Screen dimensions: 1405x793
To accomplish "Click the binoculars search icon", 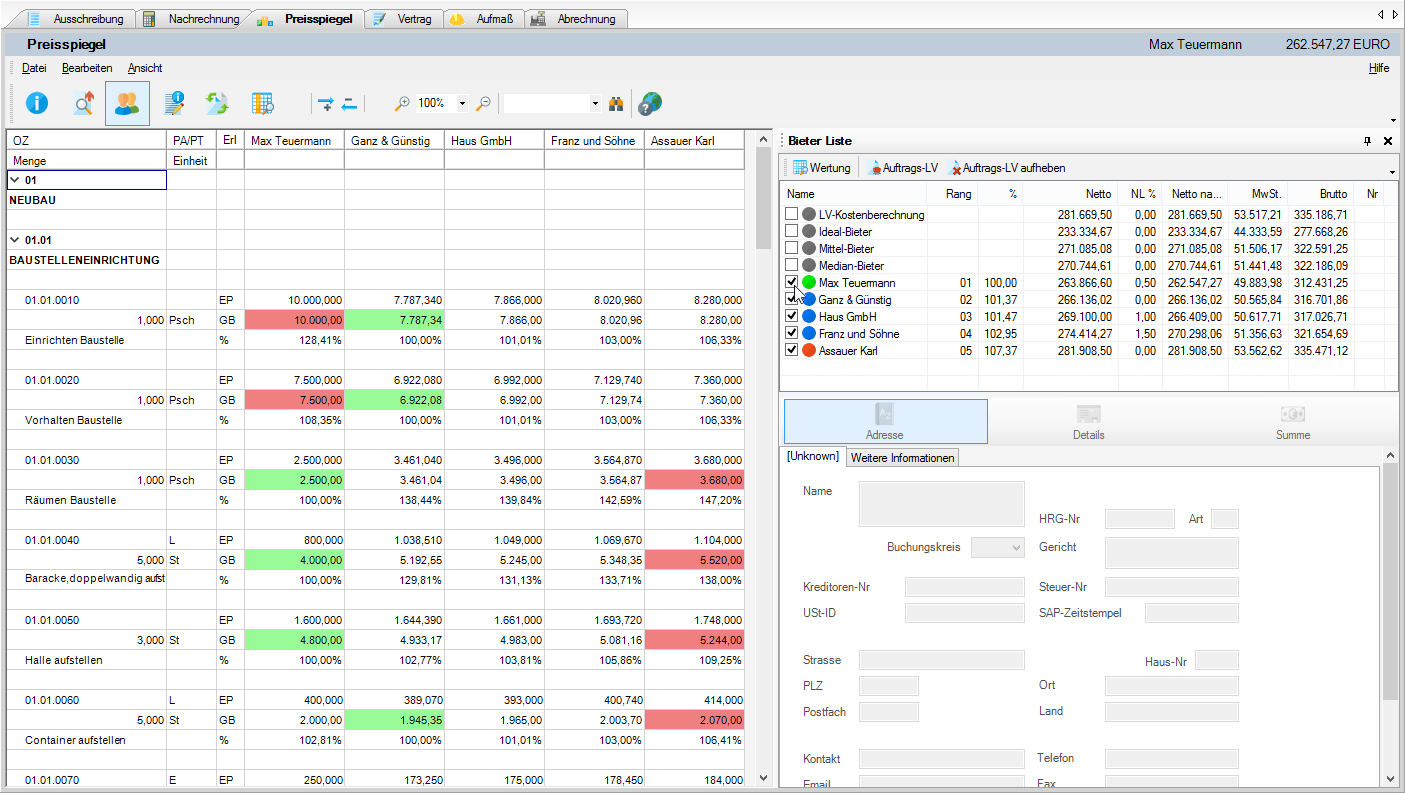I will pyautogui.click(x=617, y=103).
